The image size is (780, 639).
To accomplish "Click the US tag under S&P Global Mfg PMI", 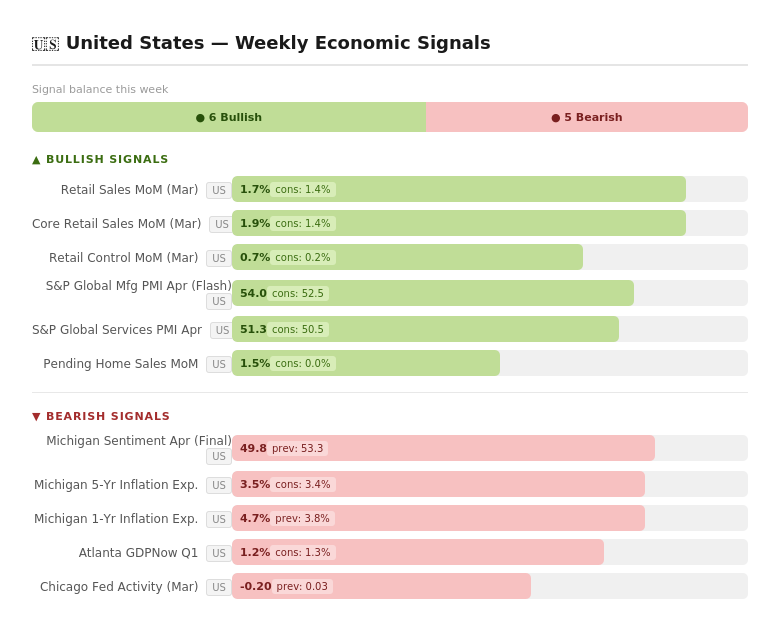I will pos(219,301).
